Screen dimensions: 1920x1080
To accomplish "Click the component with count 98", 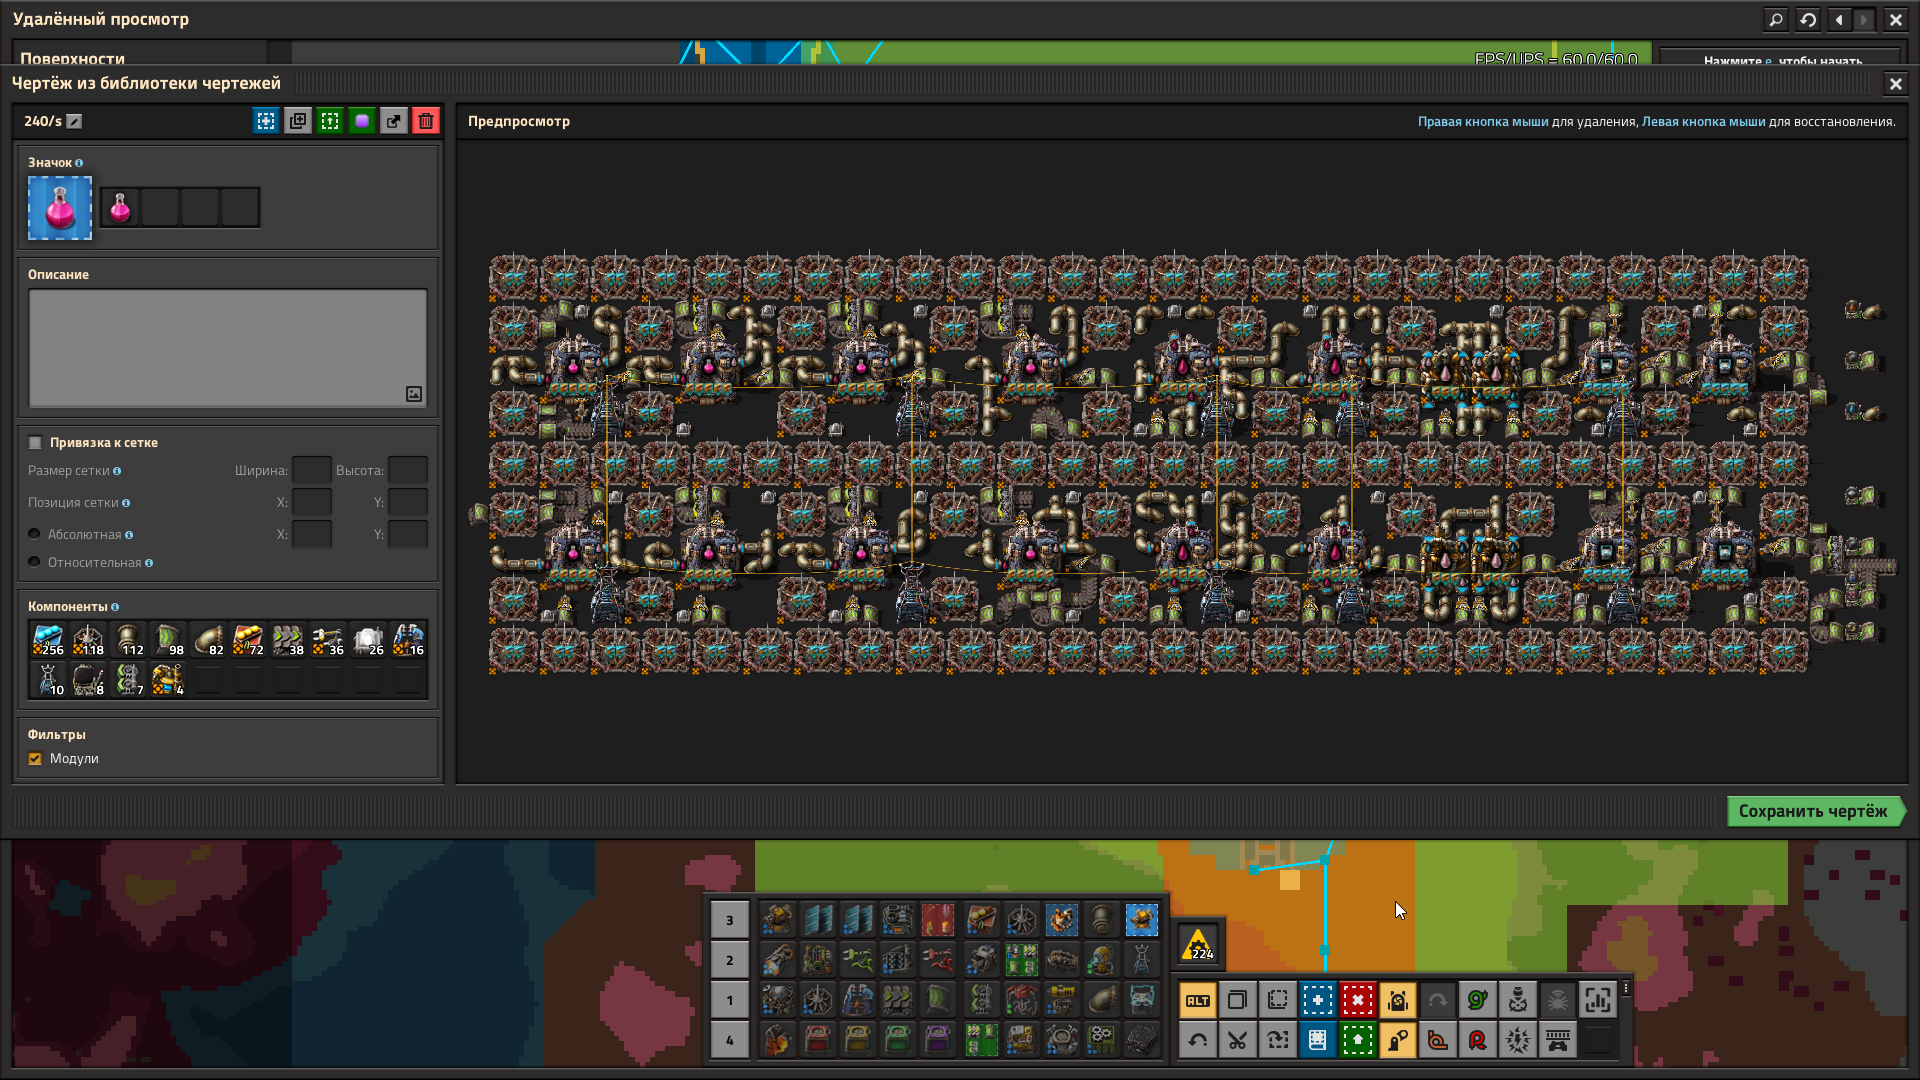I will click(168, 640).
